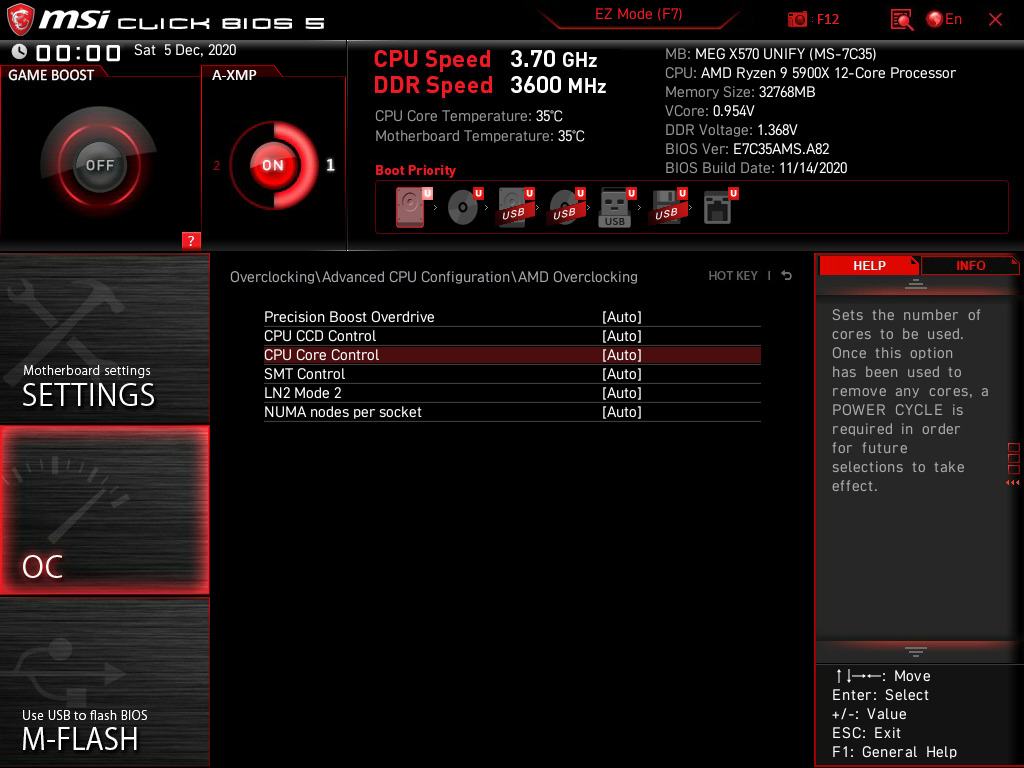Switch to the HELP tab
This screenshot has width=1024, height=768.
coord(869,266)
